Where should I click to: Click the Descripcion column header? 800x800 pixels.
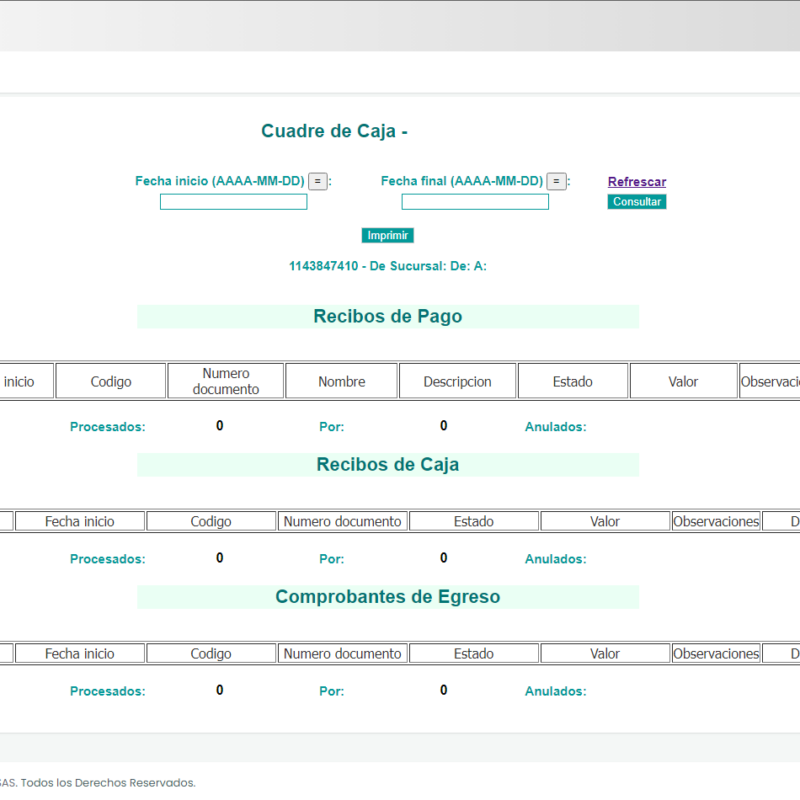[x=457, y=381]
